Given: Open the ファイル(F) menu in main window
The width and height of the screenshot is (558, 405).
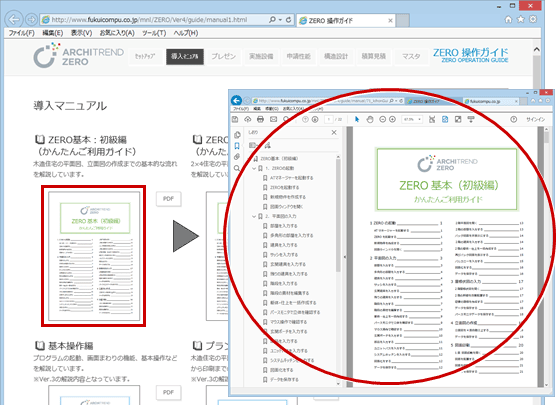Looking at the screenshot, I should pos(21,33).
